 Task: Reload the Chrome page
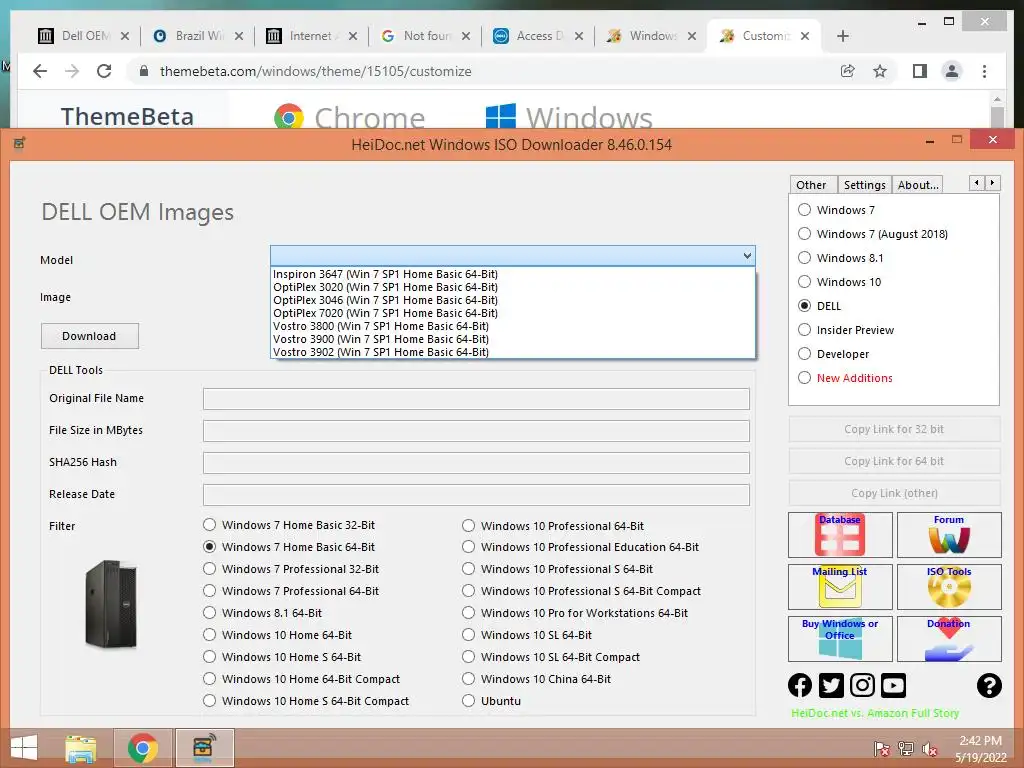104,71
